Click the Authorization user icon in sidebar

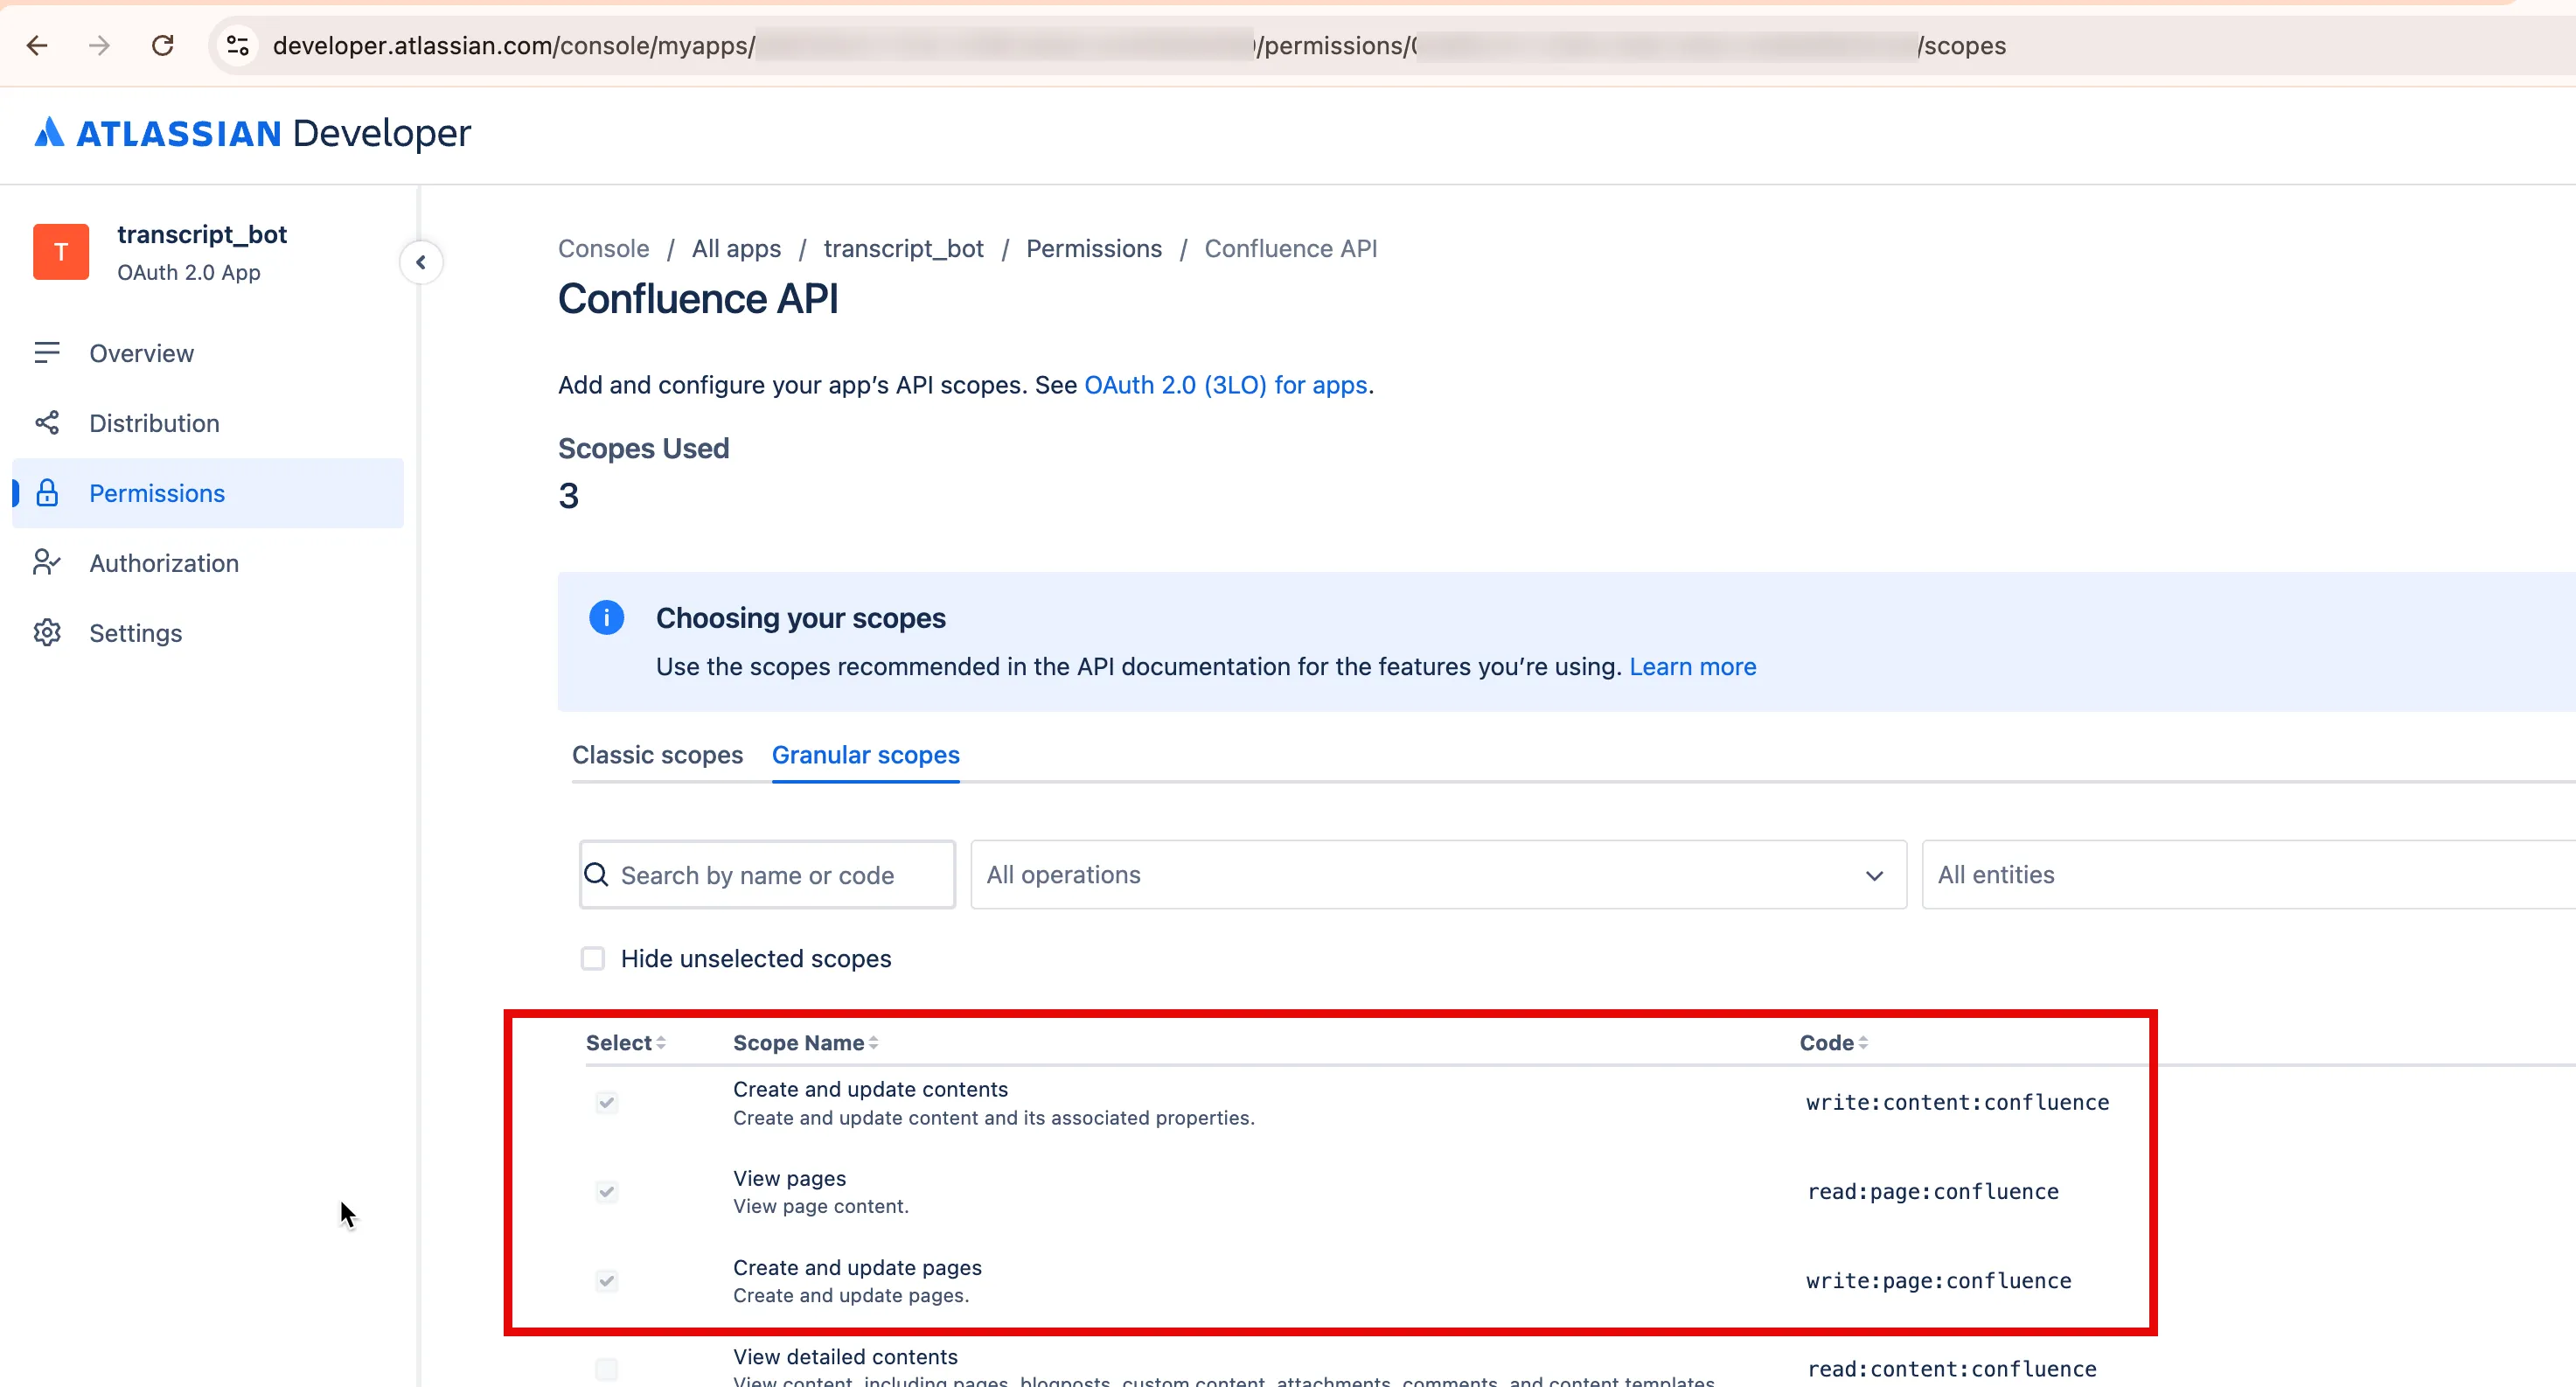click(47, 563)
